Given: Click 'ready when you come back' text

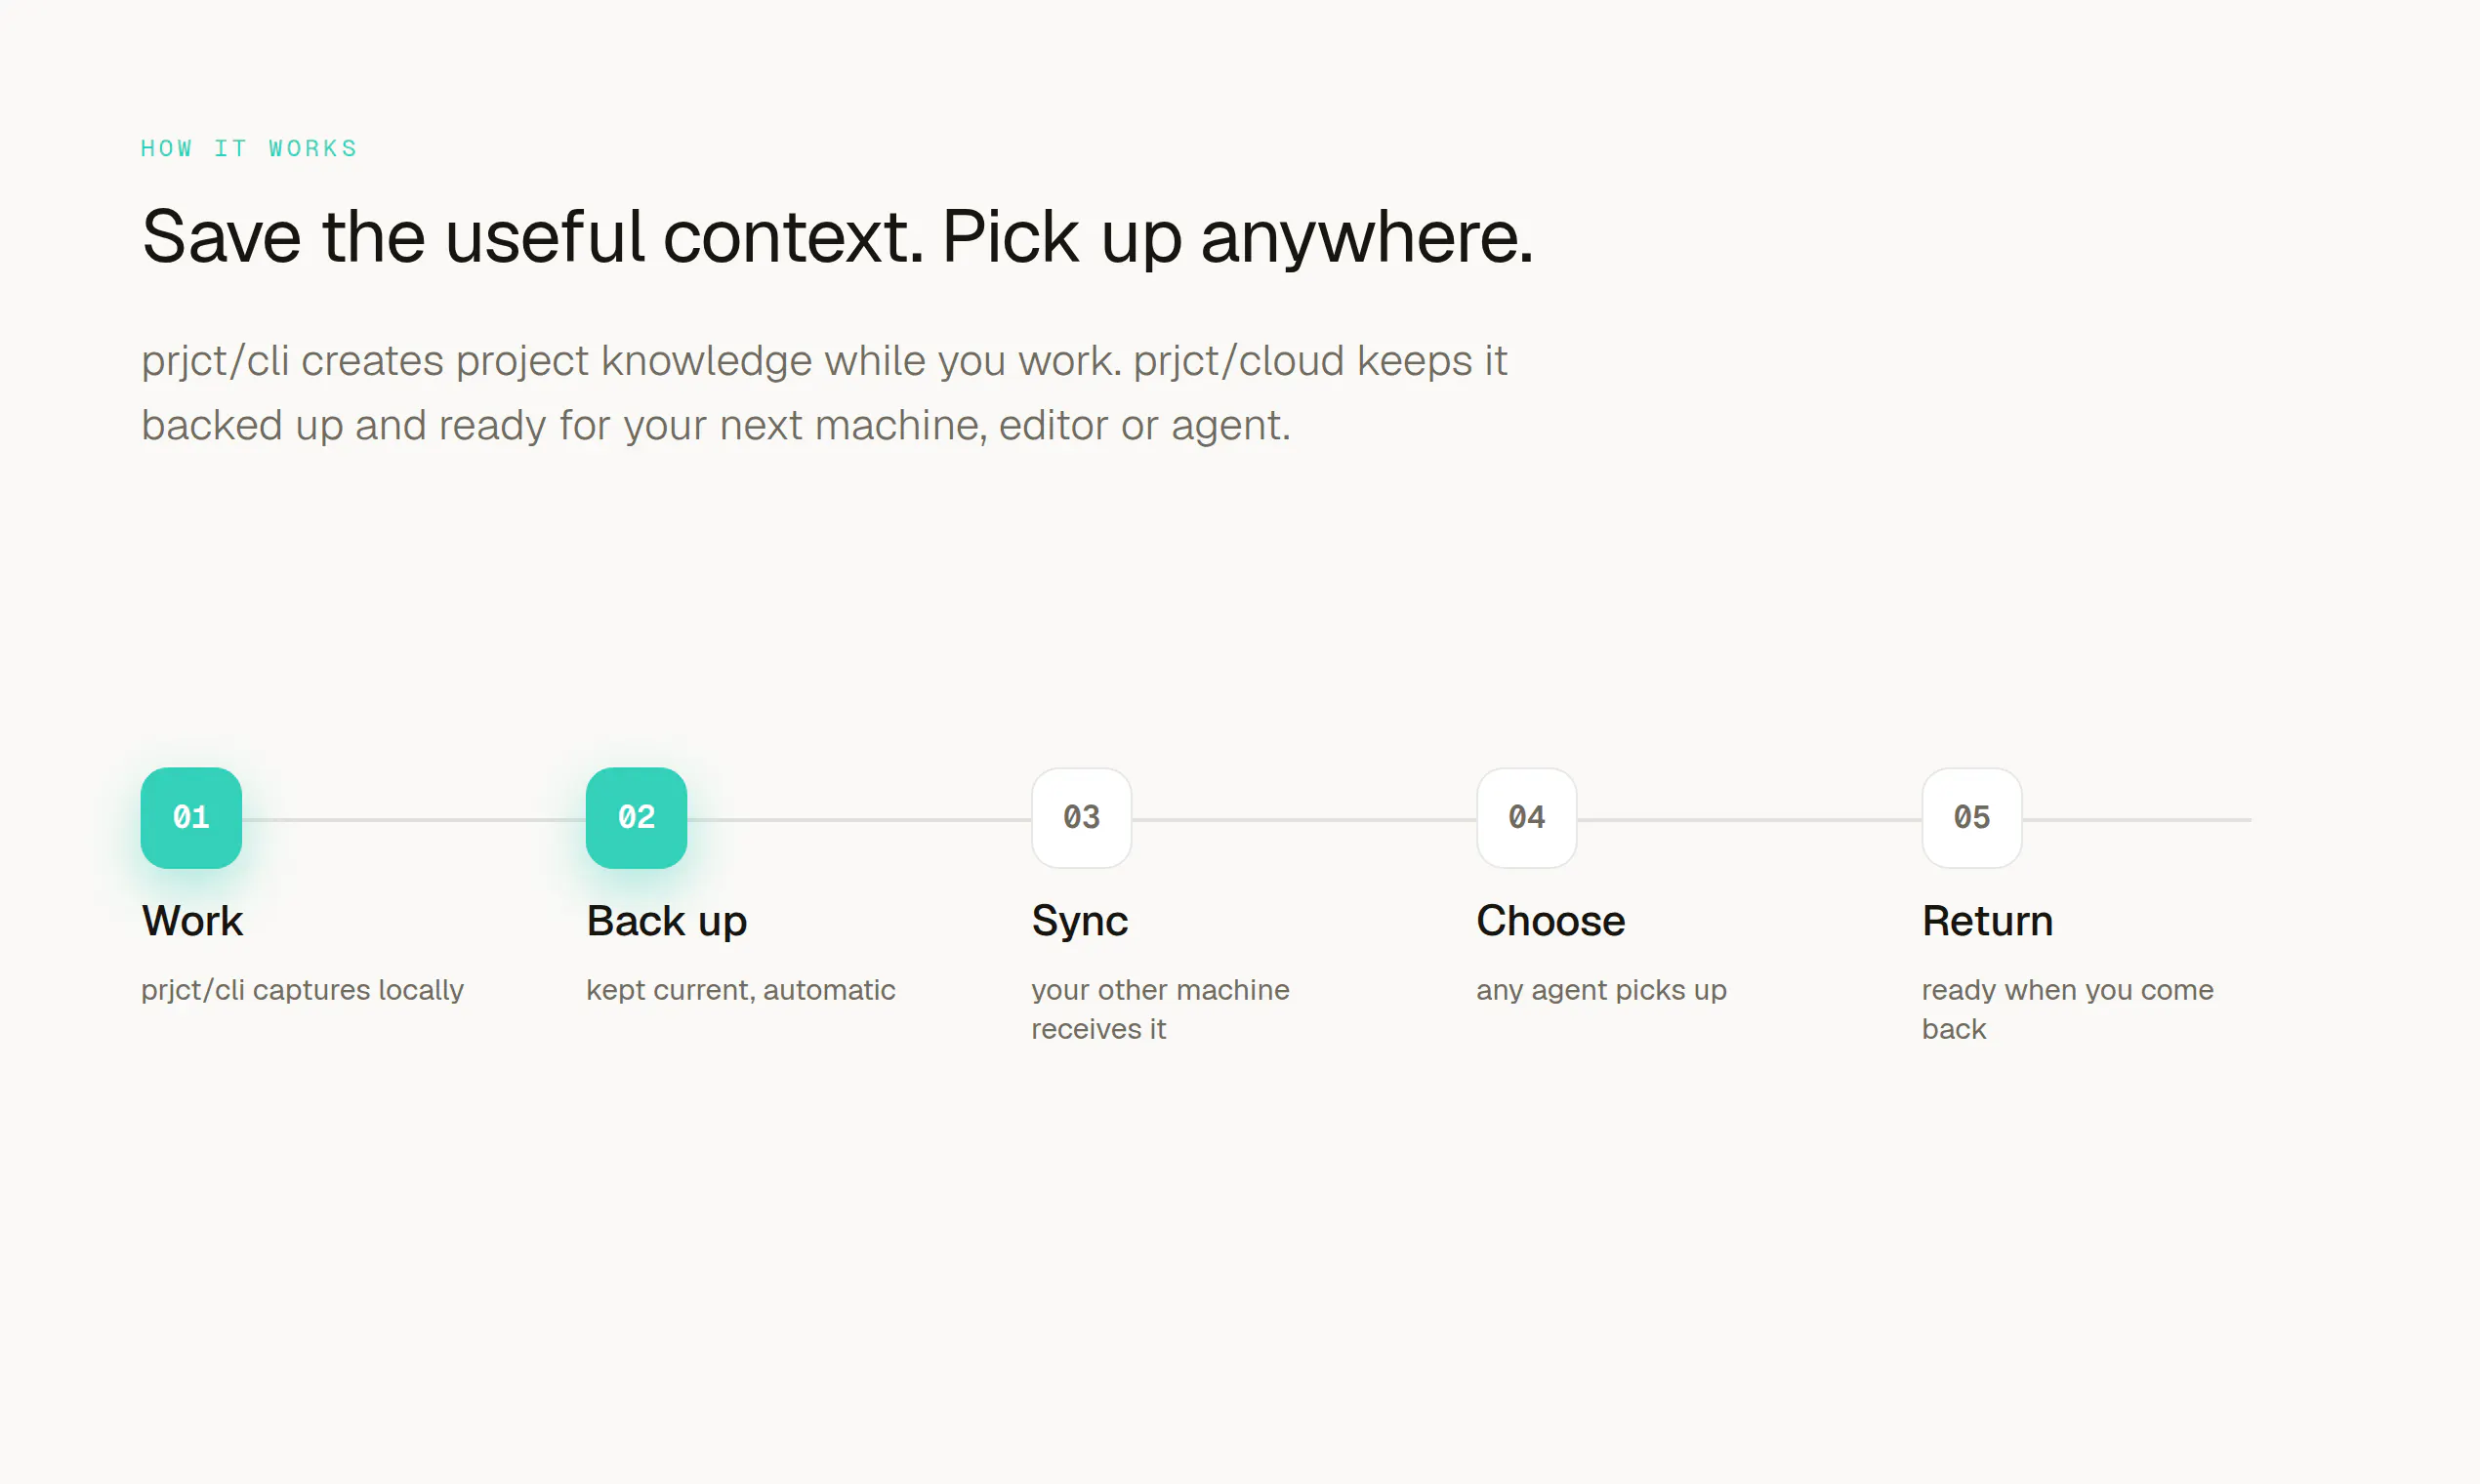Looking at the screenshot, I should click(2067, 1009).
